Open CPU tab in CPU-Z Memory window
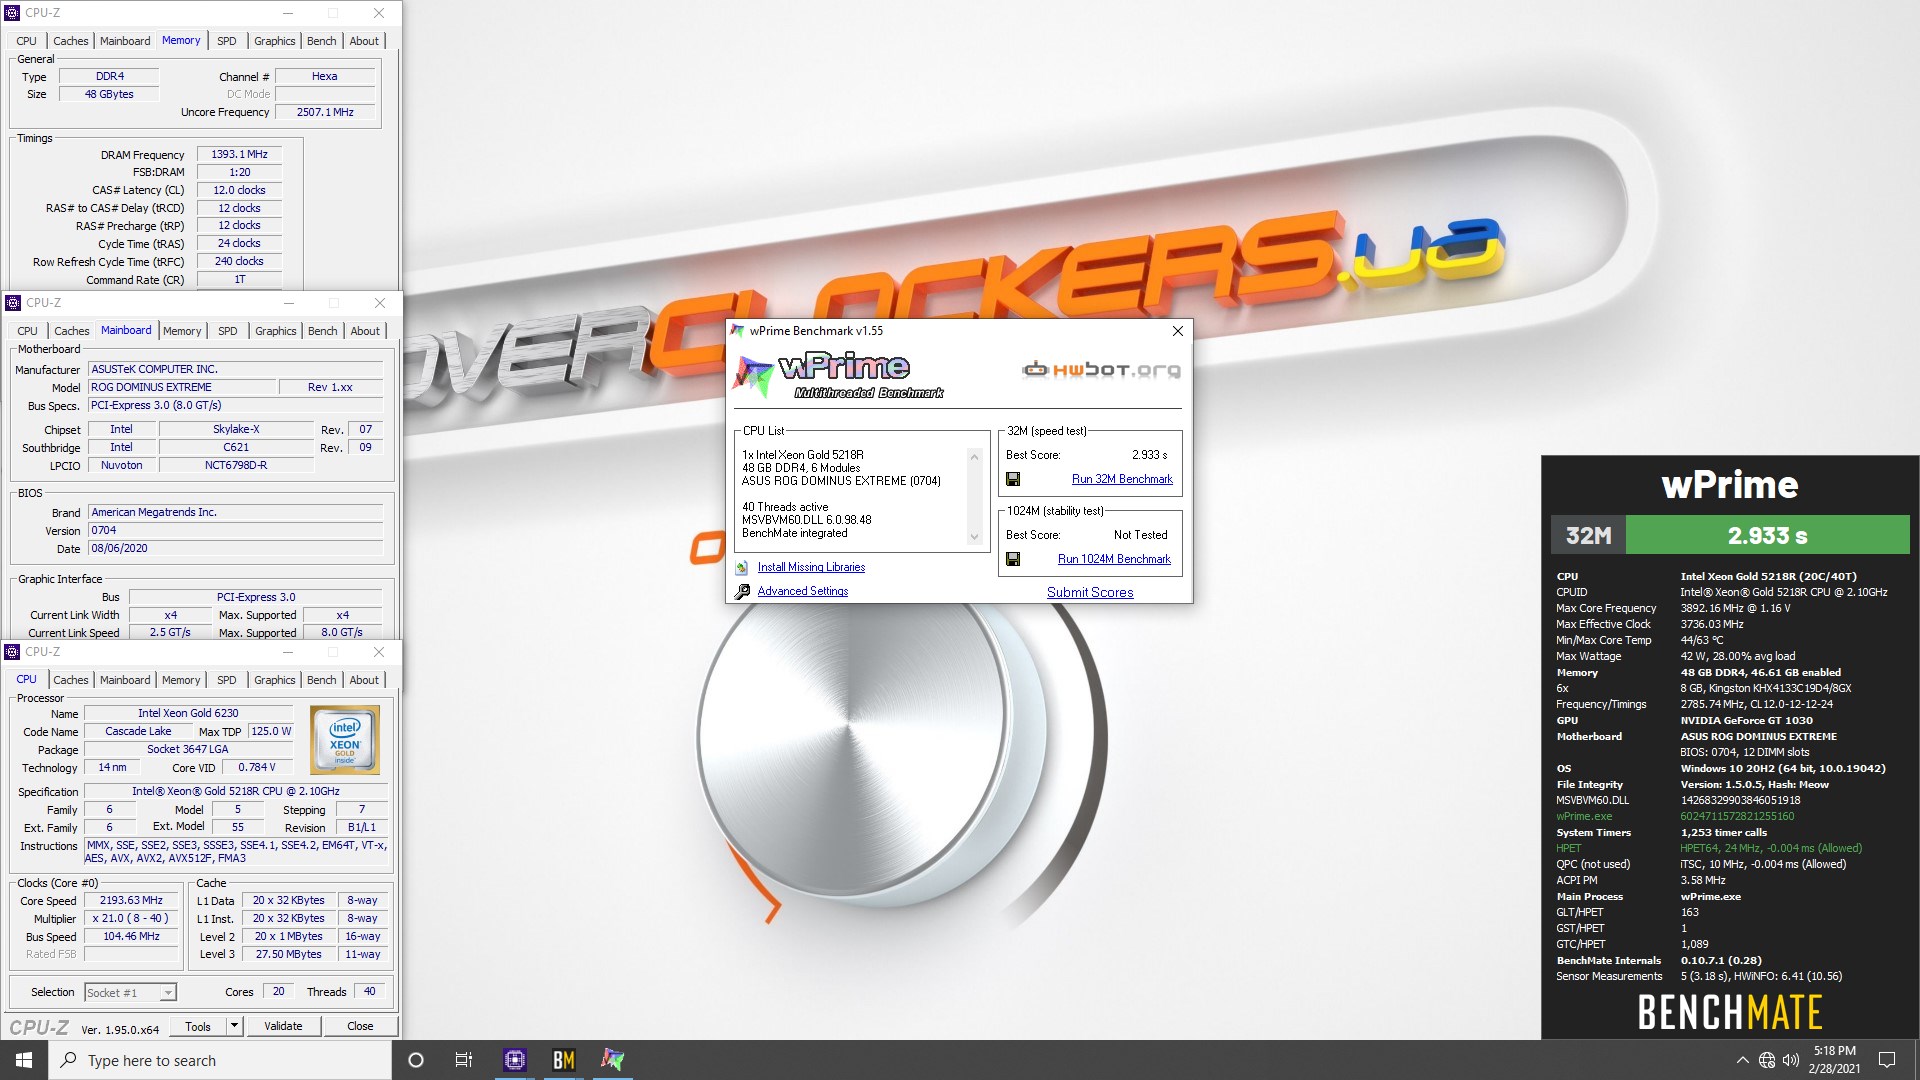The image size is (1920, 1080). [26, 41]
